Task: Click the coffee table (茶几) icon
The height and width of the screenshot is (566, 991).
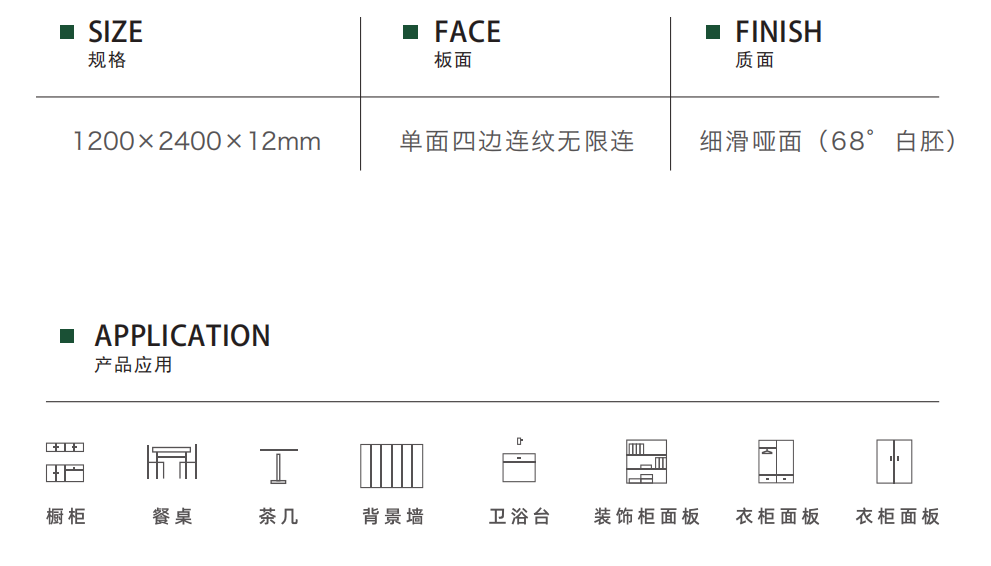Action: pos(278,466)
